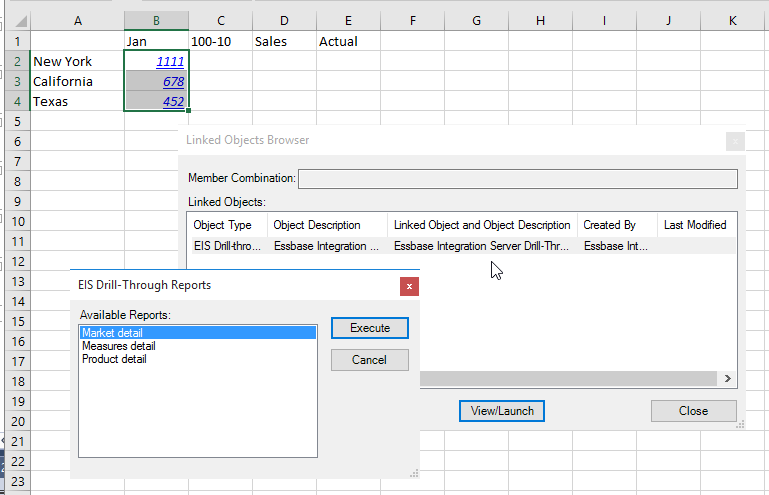The width and height of the screenshot is (769, 495).
Task: Click the Essbase Integration Server Drill-Thr... cell
Action: click(x=482, y=246)
